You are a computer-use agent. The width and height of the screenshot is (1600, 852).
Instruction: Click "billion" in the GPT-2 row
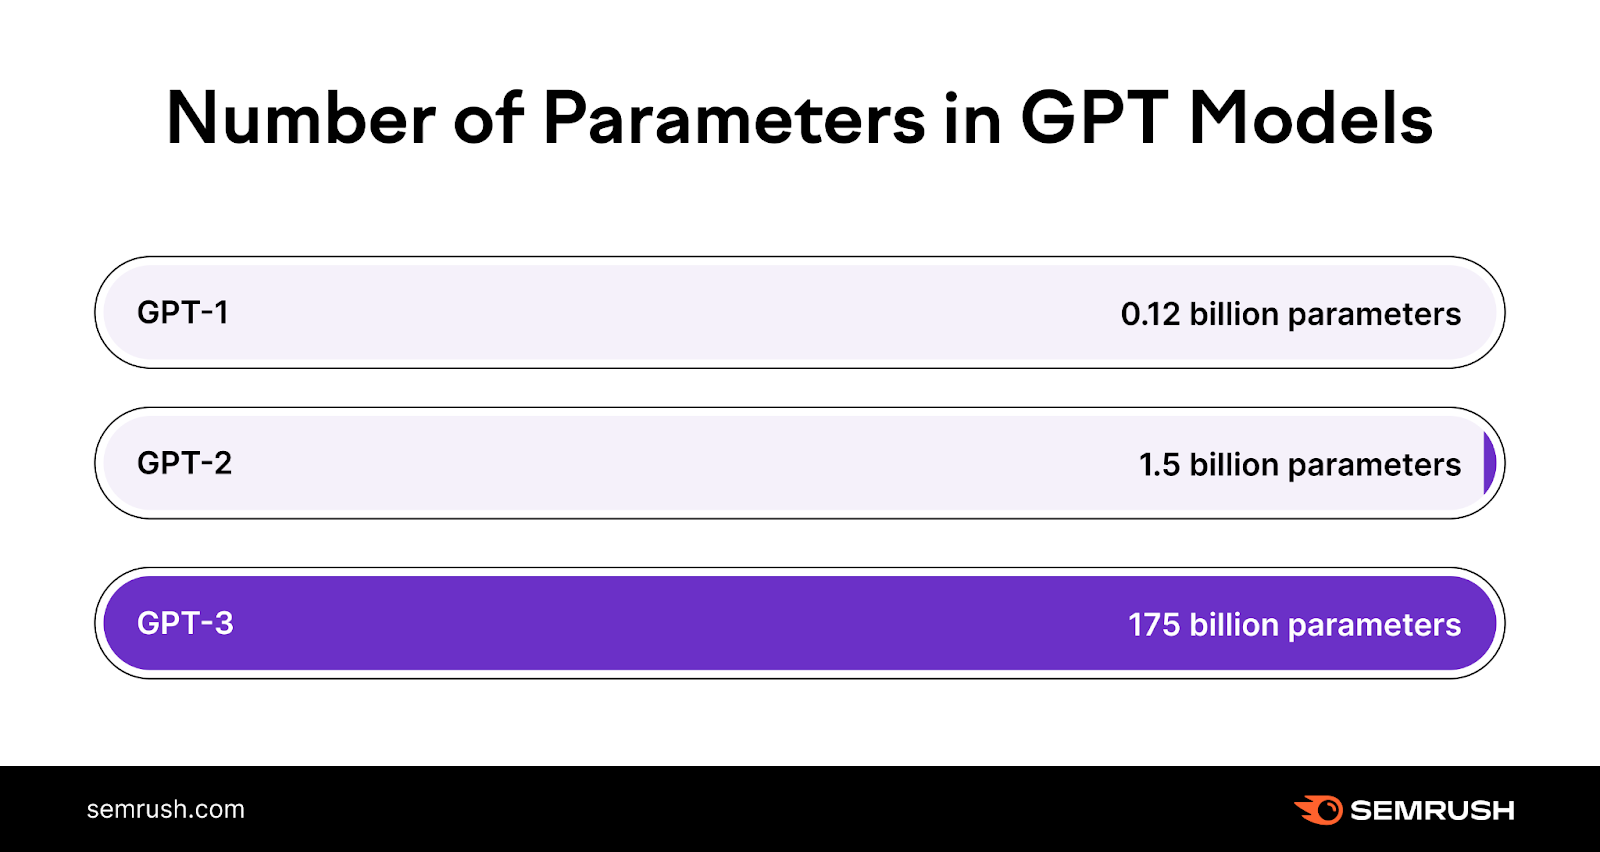pyautogui.click(x=1234, y=464)
